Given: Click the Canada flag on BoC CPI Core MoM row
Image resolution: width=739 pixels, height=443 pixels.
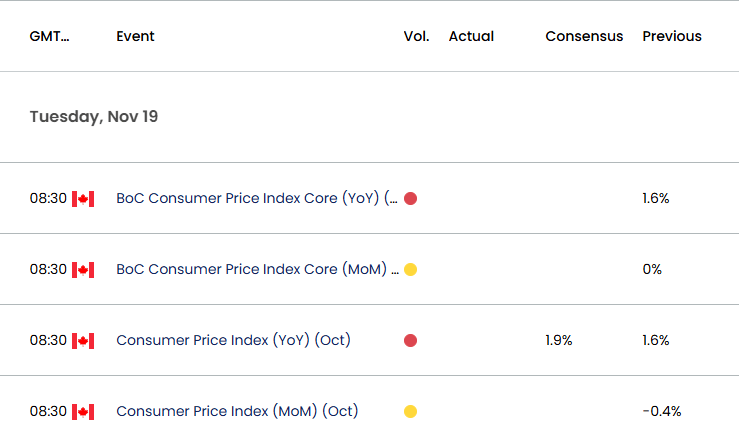Looking at the screenshot, I should tap(83, 270).
